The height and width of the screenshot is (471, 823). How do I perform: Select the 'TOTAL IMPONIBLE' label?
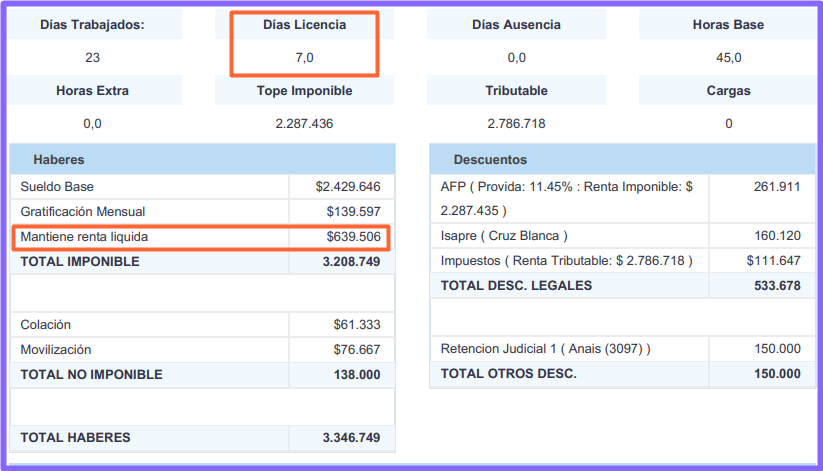pos(80,262)
